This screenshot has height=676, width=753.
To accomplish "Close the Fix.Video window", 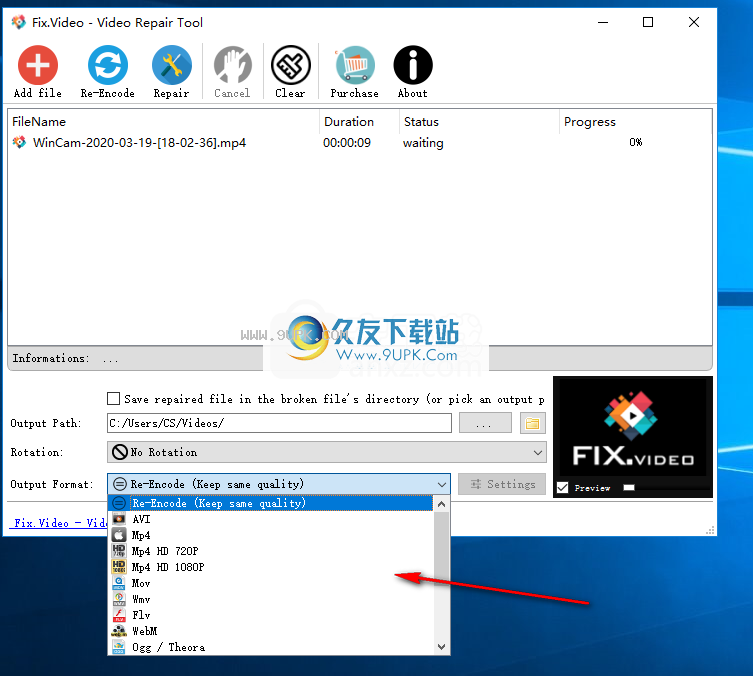I will click(x=693, y=22).
